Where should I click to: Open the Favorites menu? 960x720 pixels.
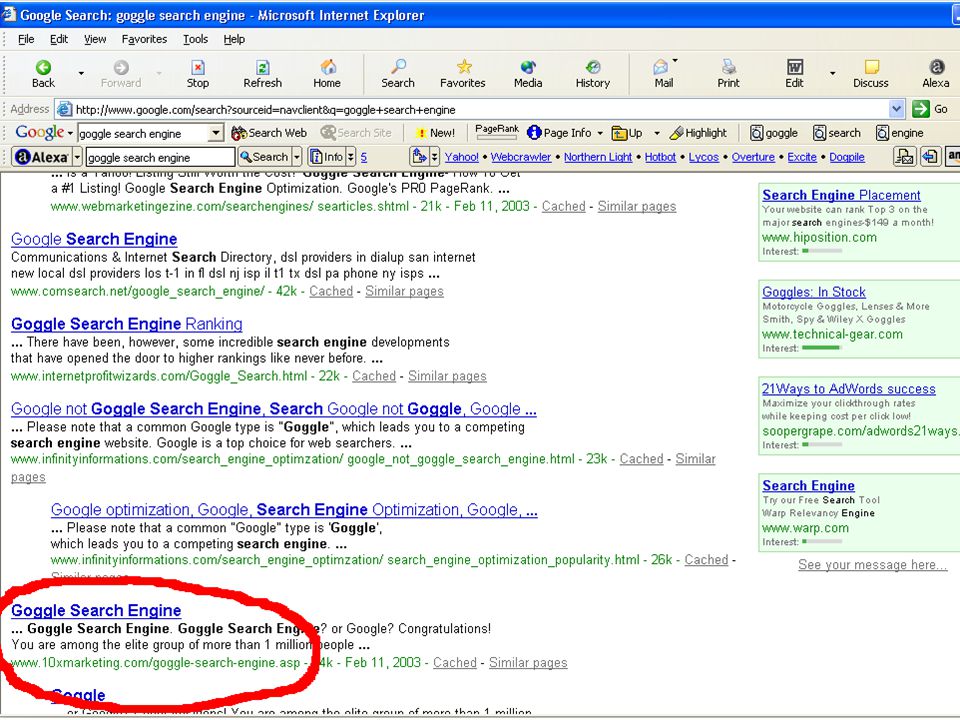pos(144,39)
